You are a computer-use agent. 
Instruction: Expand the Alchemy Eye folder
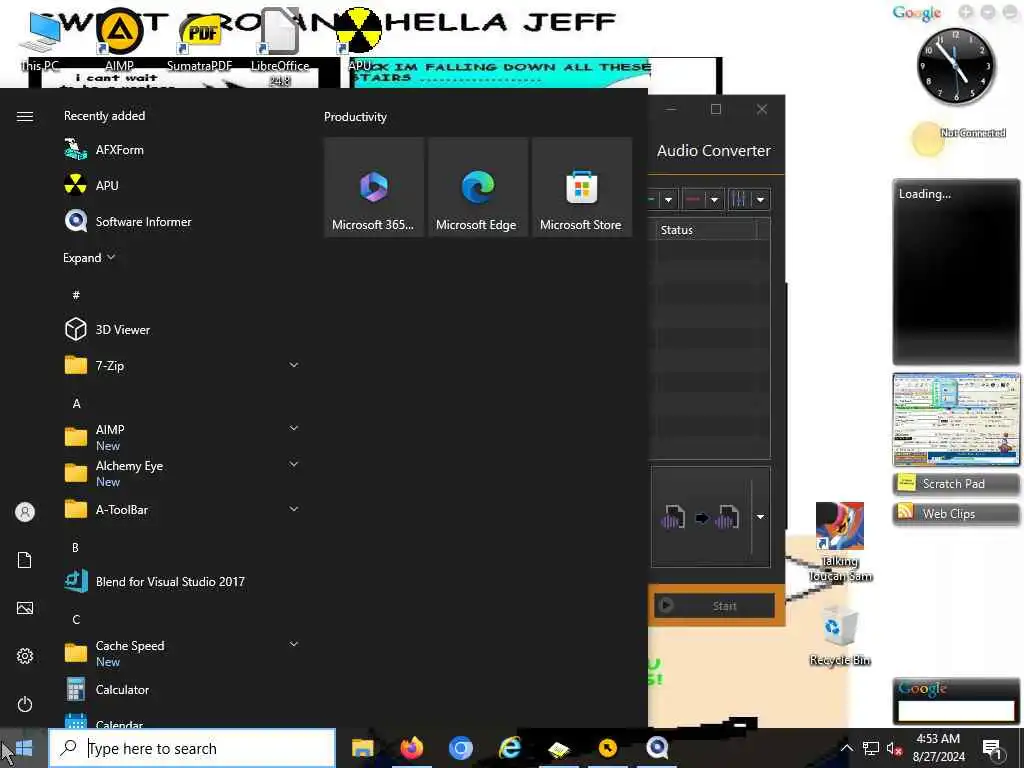(x=180, y=473)
